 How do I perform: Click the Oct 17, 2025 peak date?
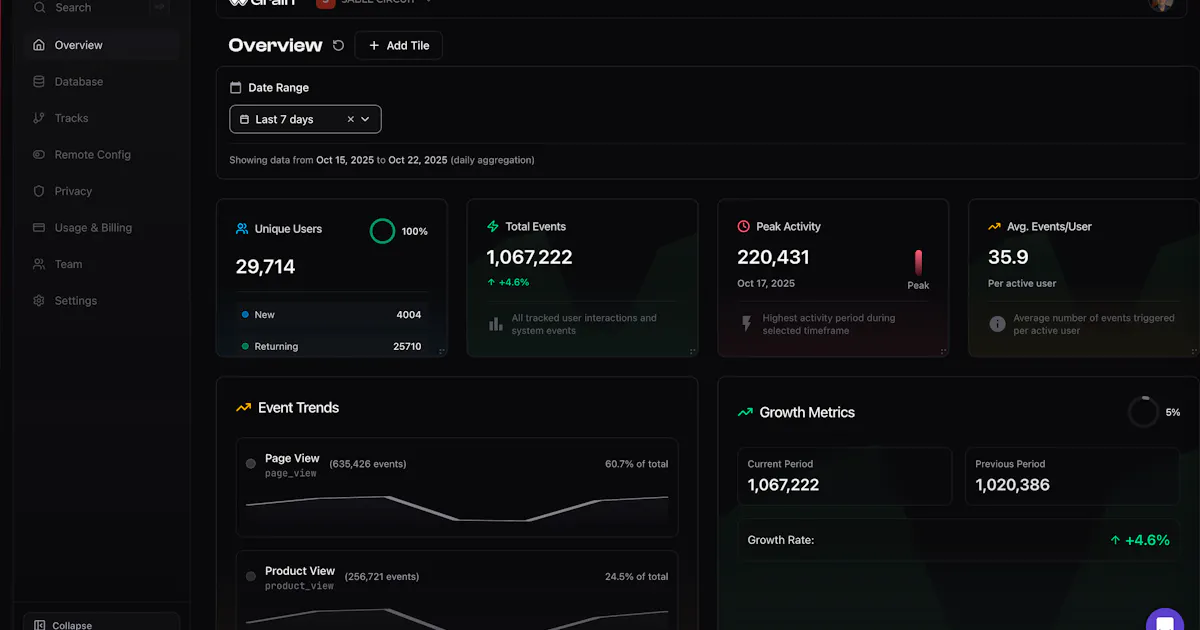[x=766, y=284]
